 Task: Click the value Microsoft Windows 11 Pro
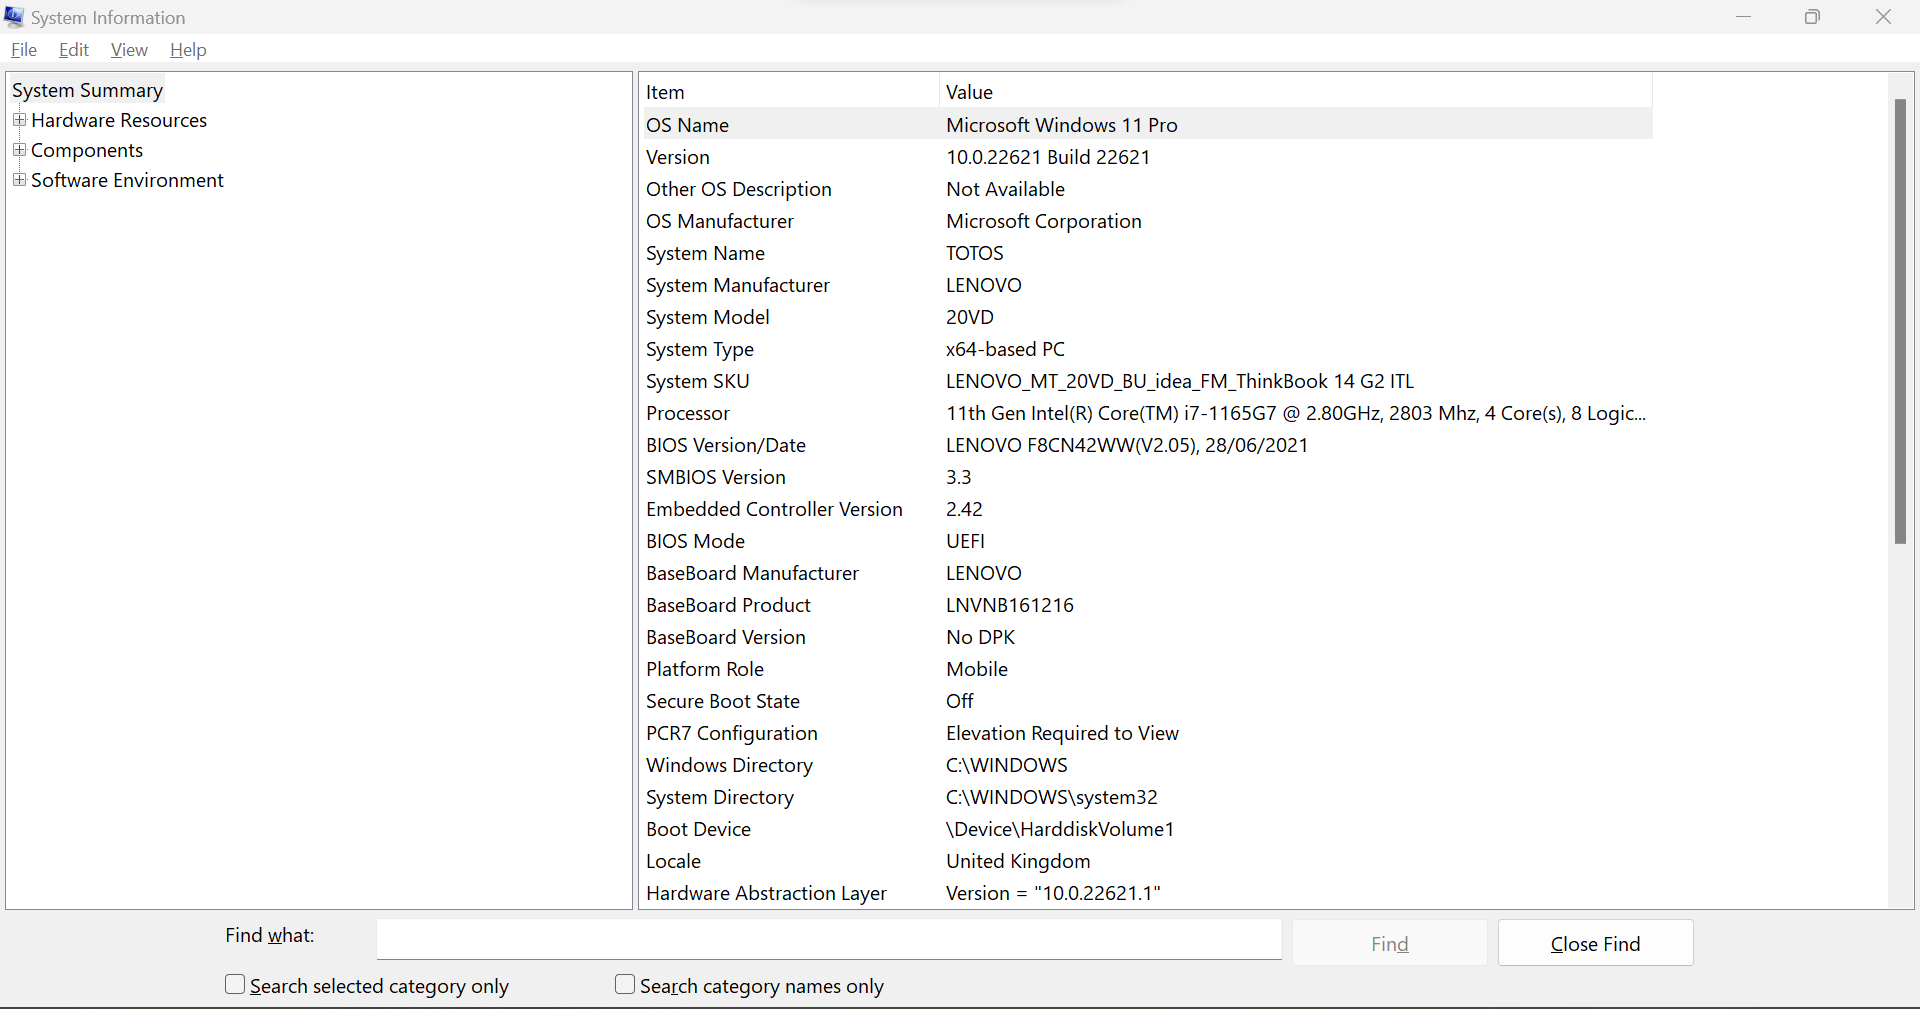click(1062, 125)
